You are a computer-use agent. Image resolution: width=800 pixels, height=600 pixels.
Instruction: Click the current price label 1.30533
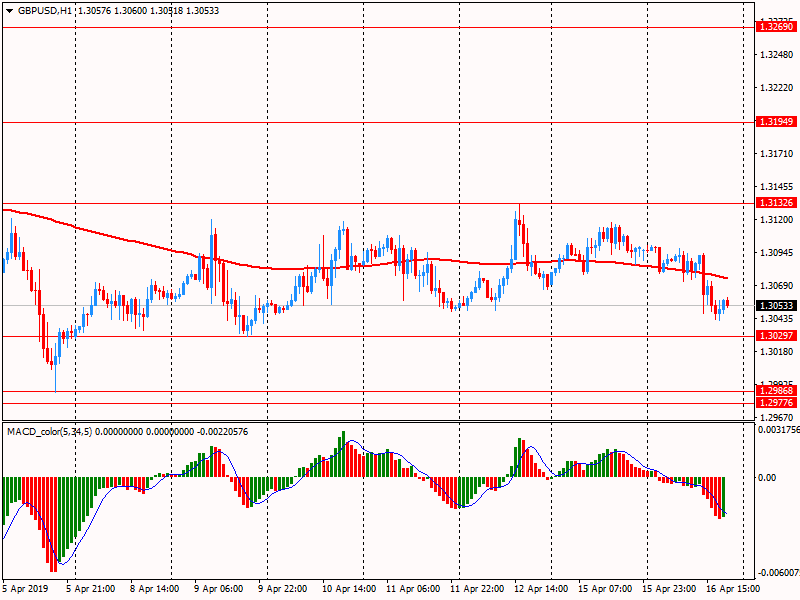[x=776, y=305]
